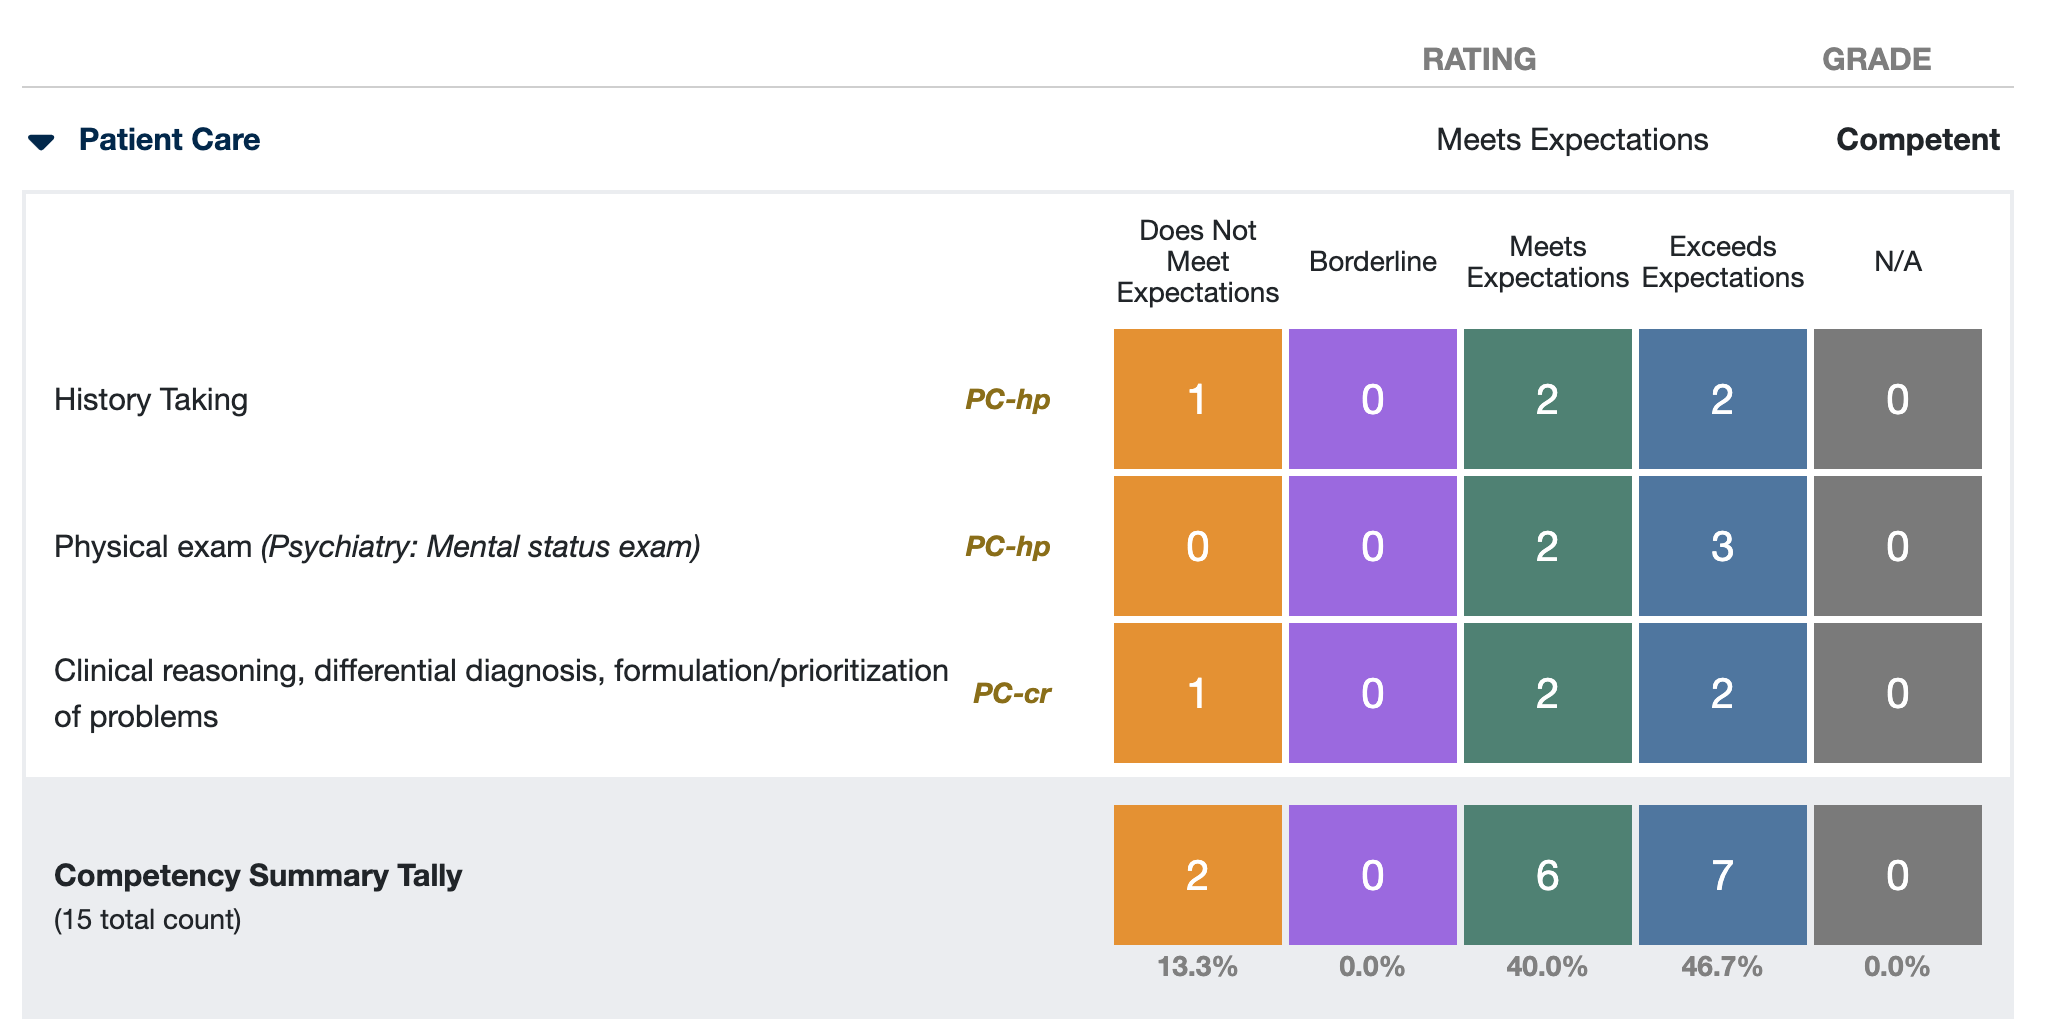Select Clinical reasoning Does Not Meet cell
The height and width of the screenshot is (1036, 2046).
click(1197, 693)
